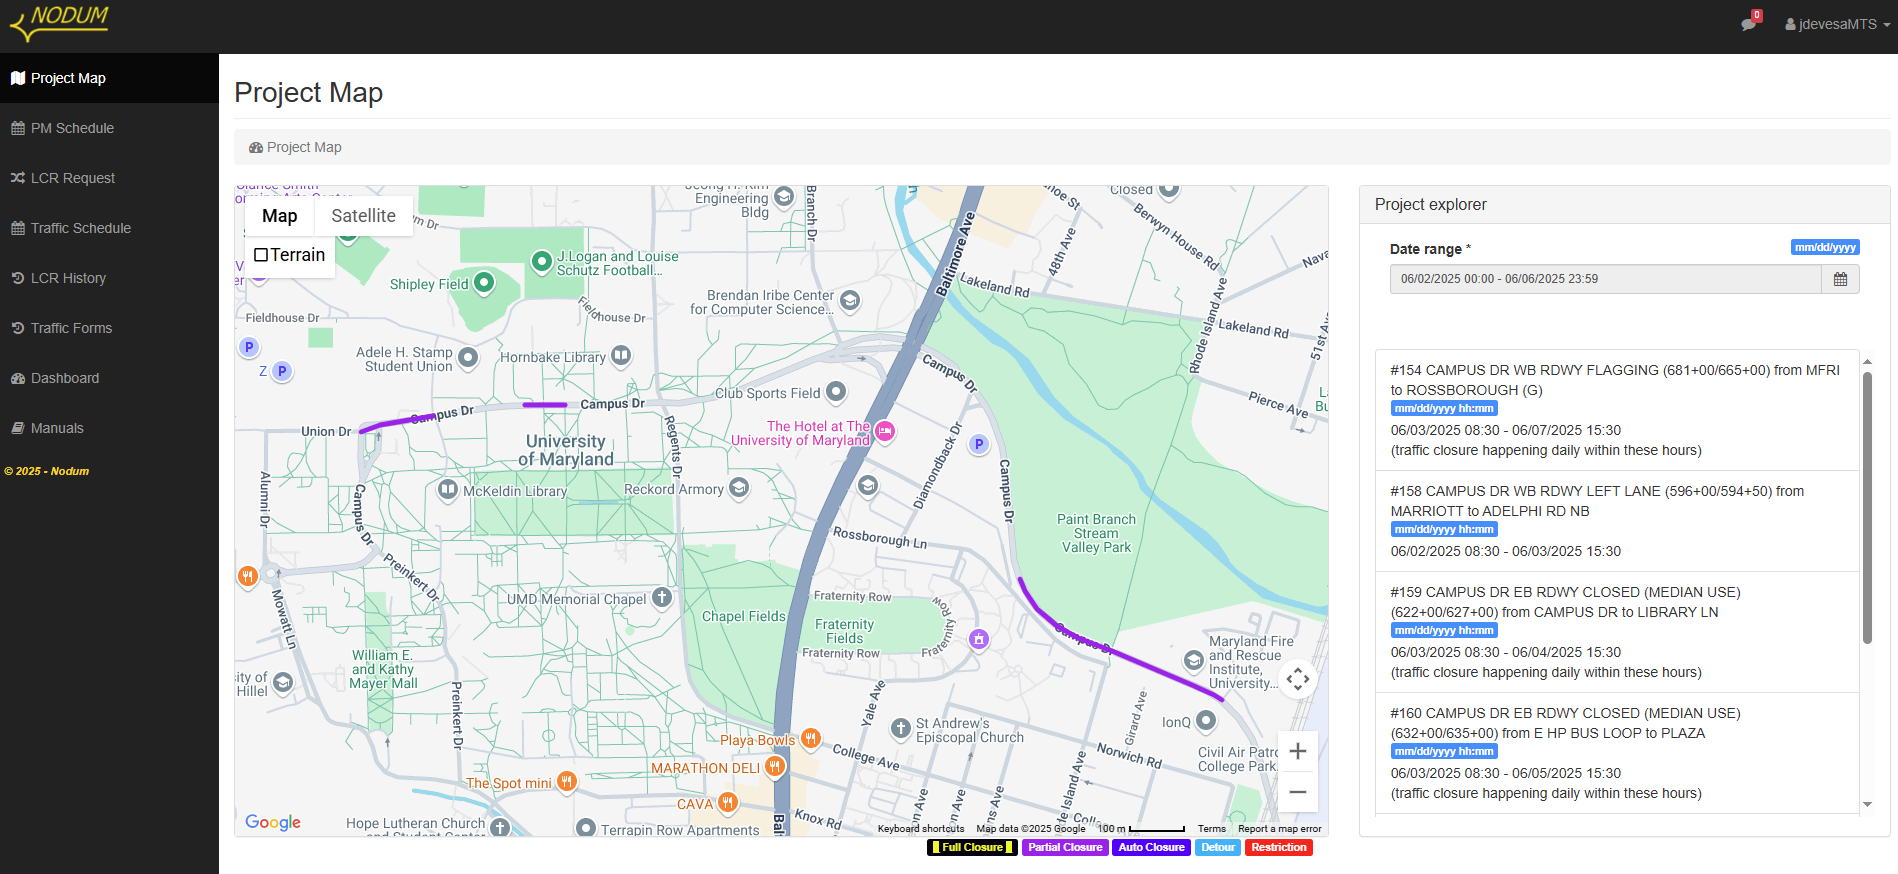The width and height of the screenshot is (1898, 874).
Task: Click the parking marker near Diamondback Dr
Action: [979, 444]
